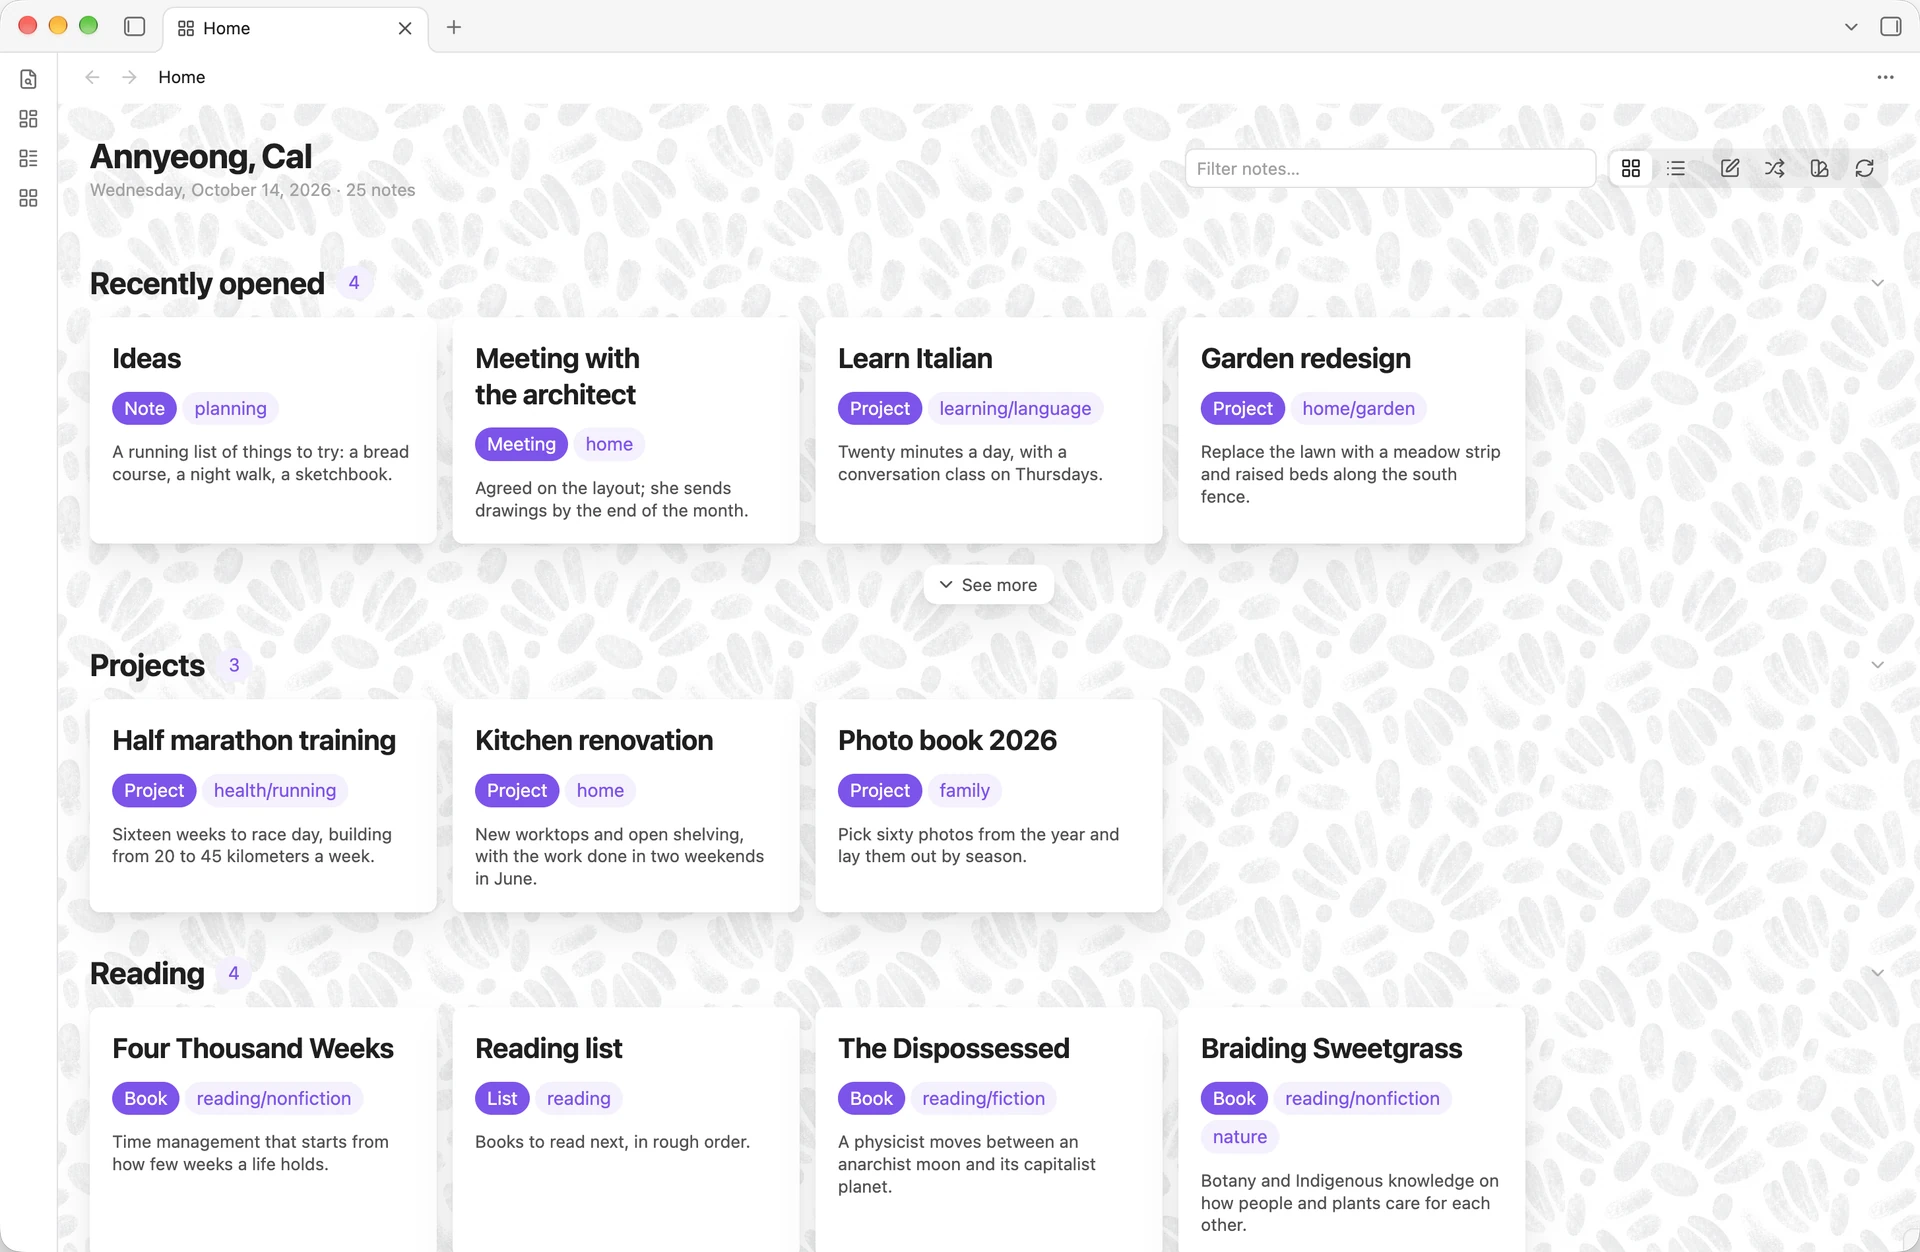This screenshot has width=1920, height=1252.
Task: Navigate forward with the right arrow
Action: pyautogui.click(x=129, y=77)
